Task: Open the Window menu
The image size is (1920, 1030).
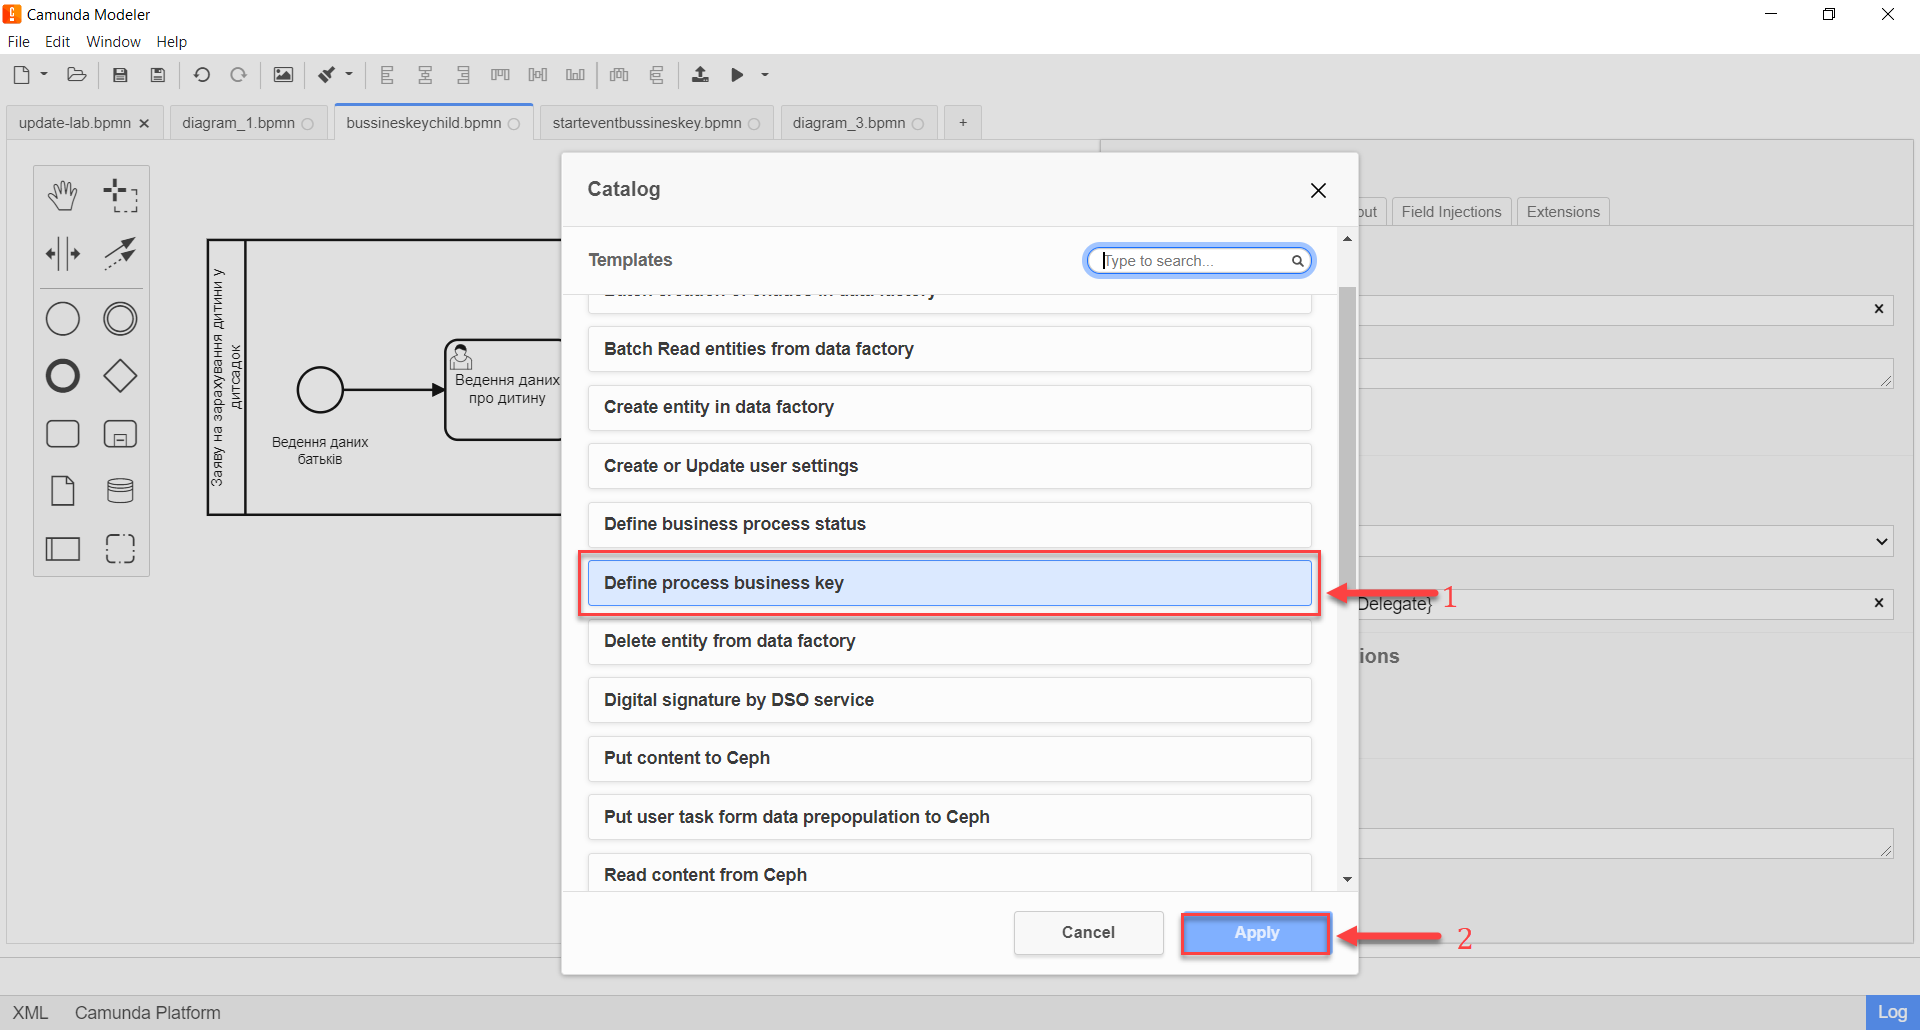Action: [x=113, y=42]
